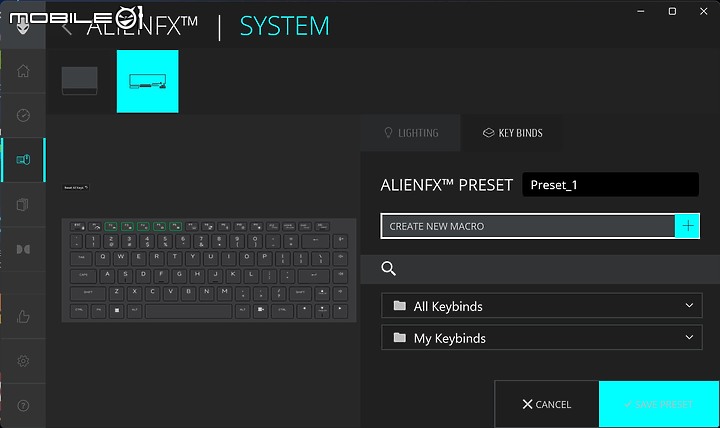Edit the Preset_1 name field
This screenshot has height=428, width=720.
[611, 185]
